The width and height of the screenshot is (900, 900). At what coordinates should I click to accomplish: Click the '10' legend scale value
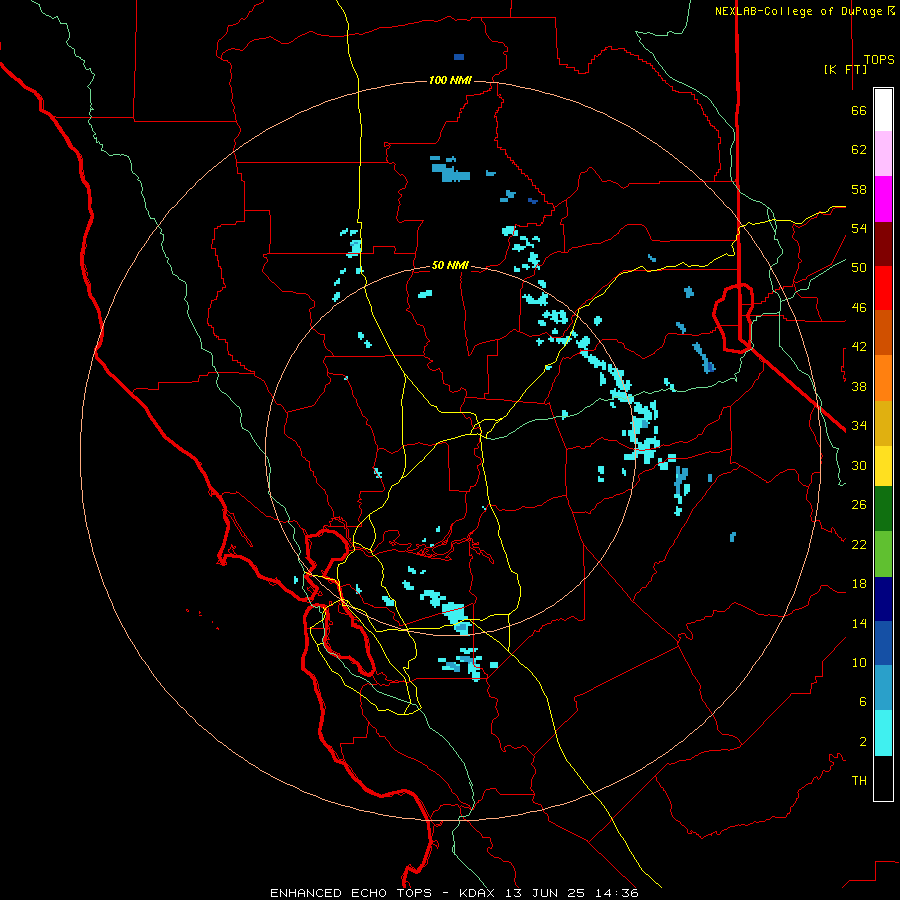[859, 663]
